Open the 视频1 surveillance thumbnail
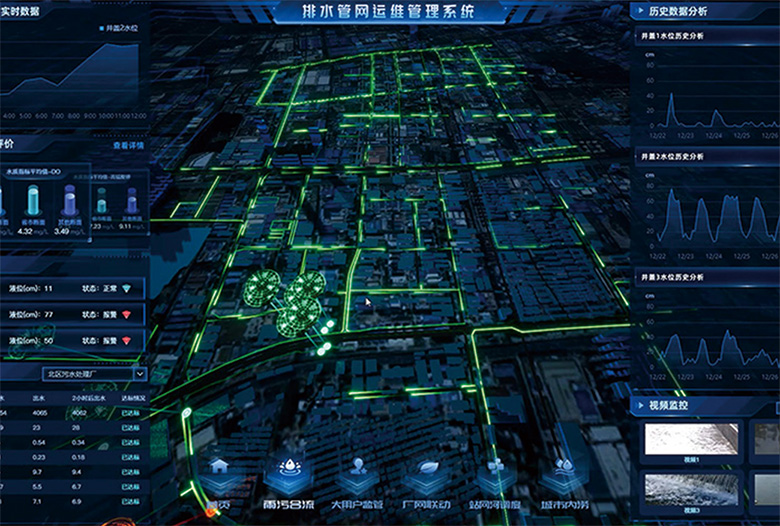780x526 pixels. (690, 442)
